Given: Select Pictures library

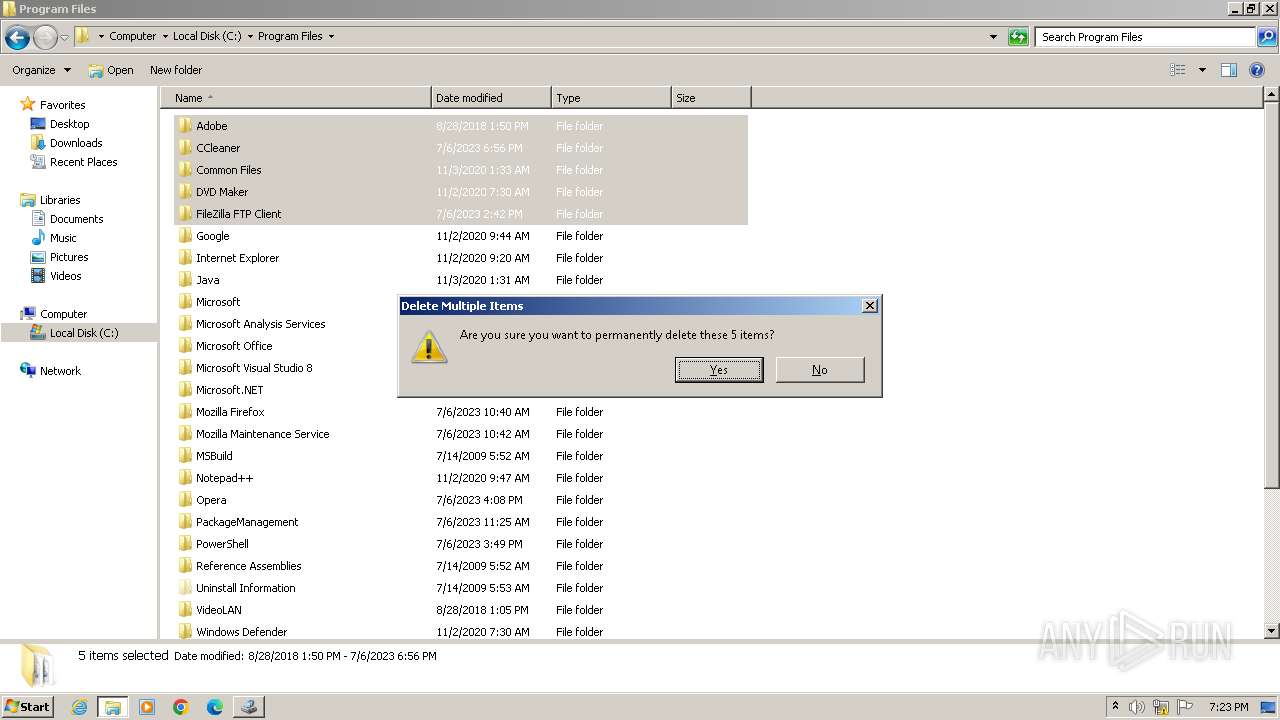Looking at the screenshot, I should click(x=69, y=257).
